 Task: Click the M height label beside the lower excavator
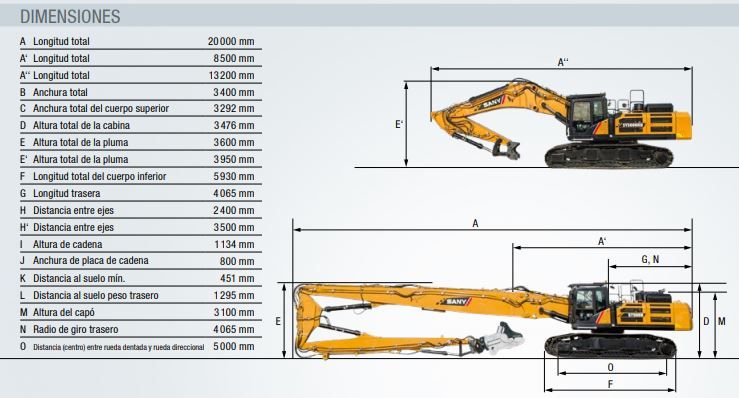722,321
